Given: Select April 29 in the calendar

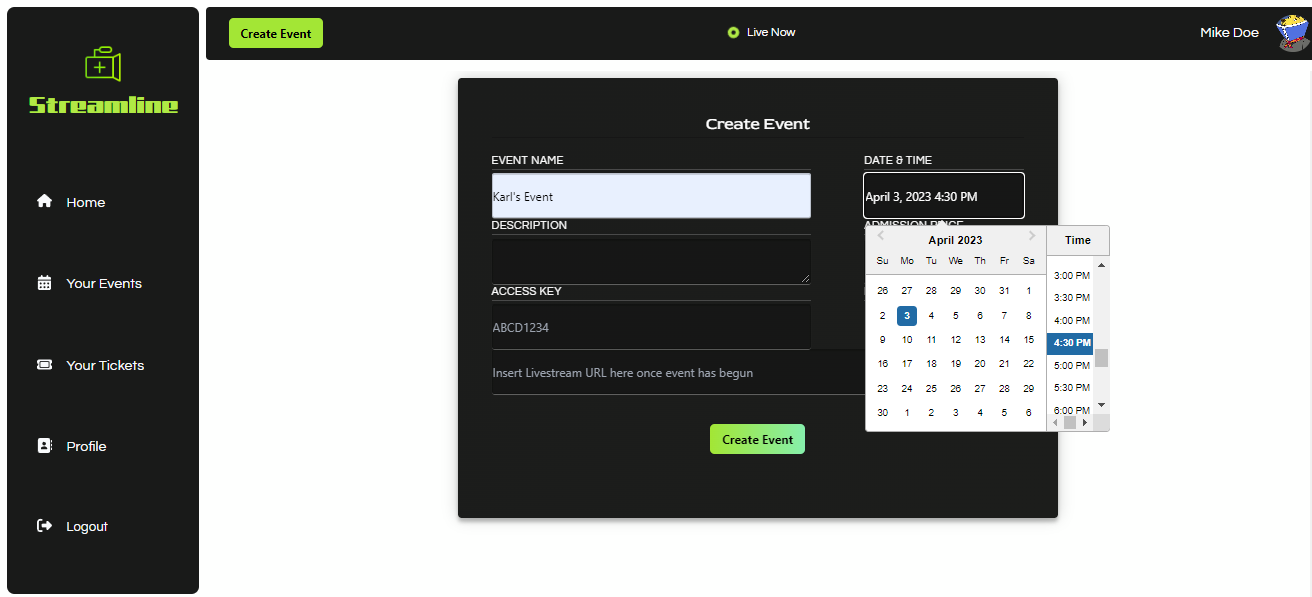Looking at the screenshot, I should pyautogui.click(x=1029, y=388).
